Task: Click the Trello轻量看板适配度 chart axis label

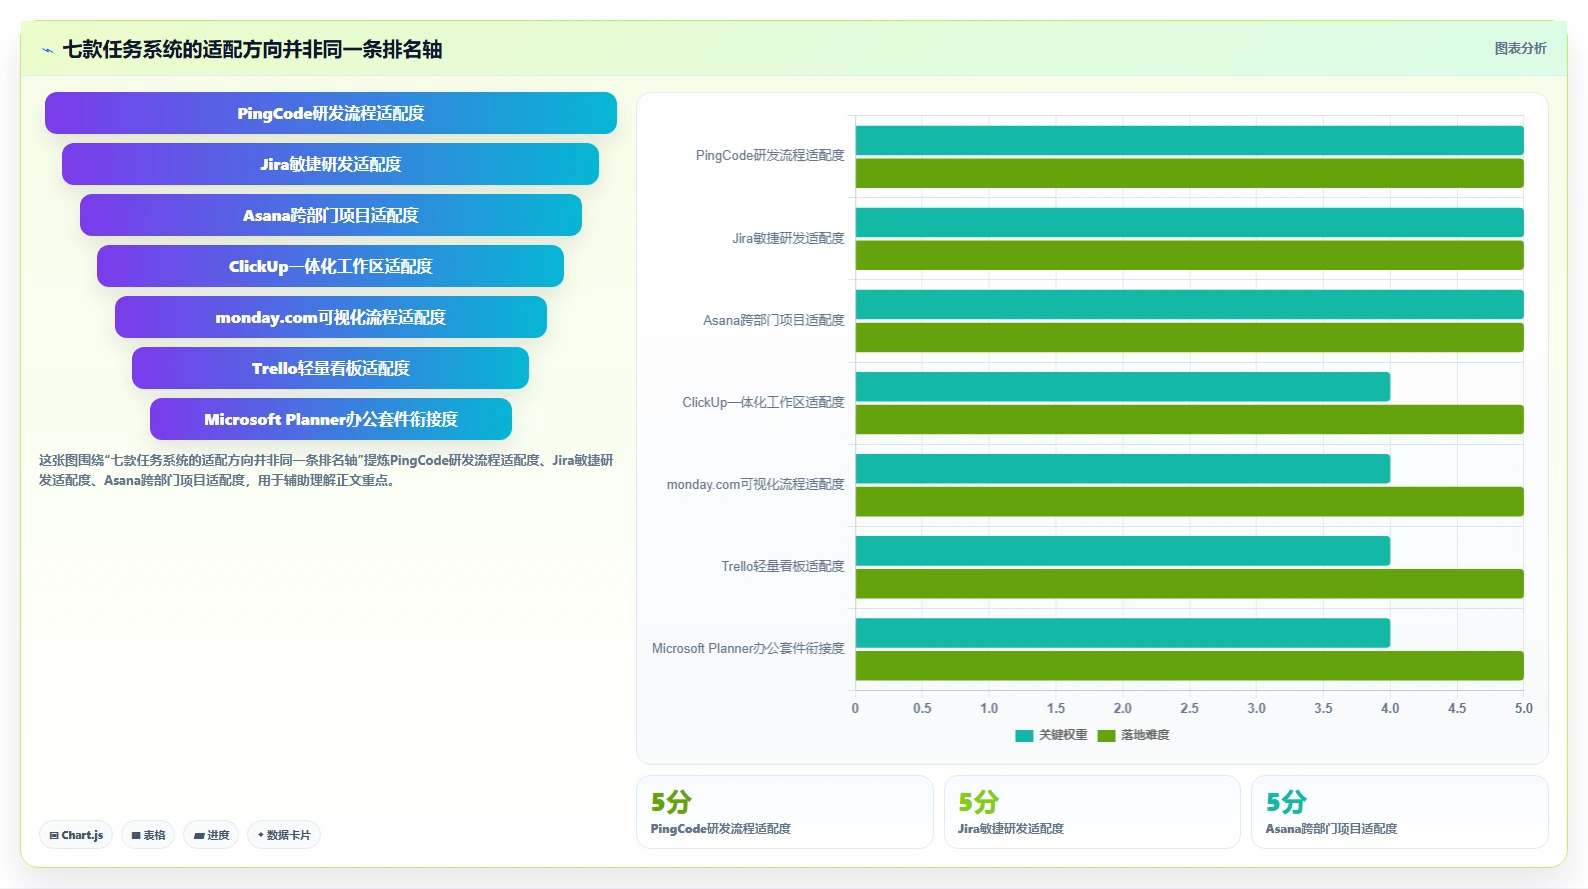Action: (783, 566)
